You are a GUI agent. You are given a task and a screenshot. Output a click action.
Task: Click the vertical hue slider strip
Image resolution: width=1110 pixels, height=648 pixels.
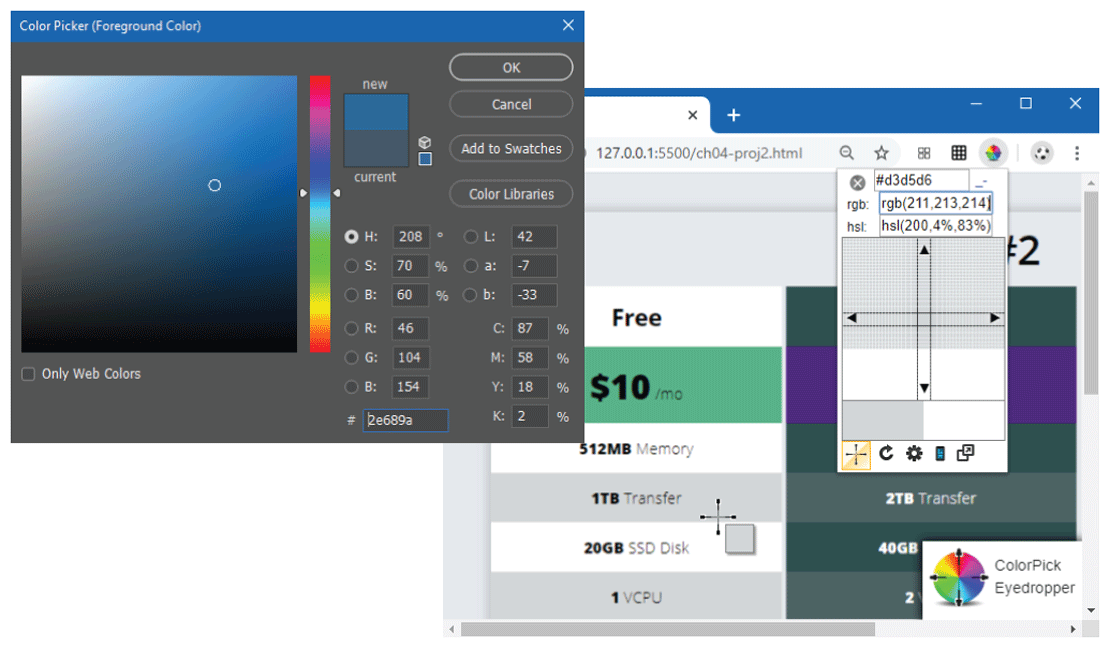pos(319,214)
